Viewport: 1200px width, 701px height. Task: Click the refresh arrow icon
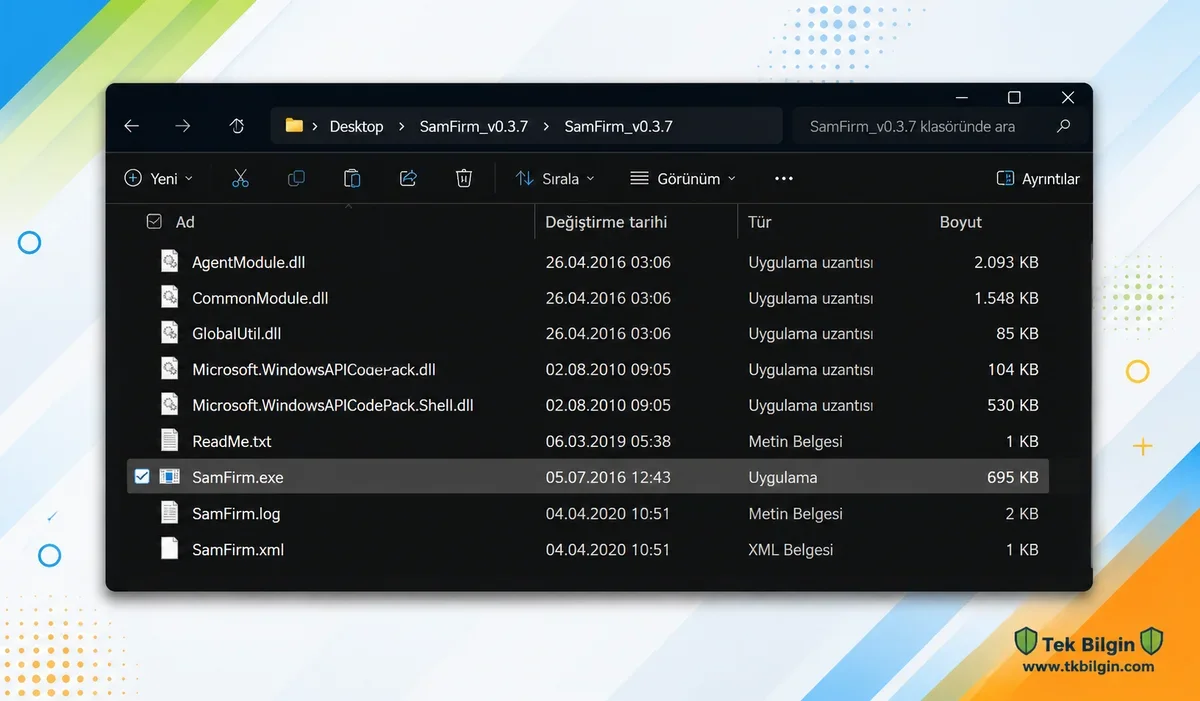point(237,126)
